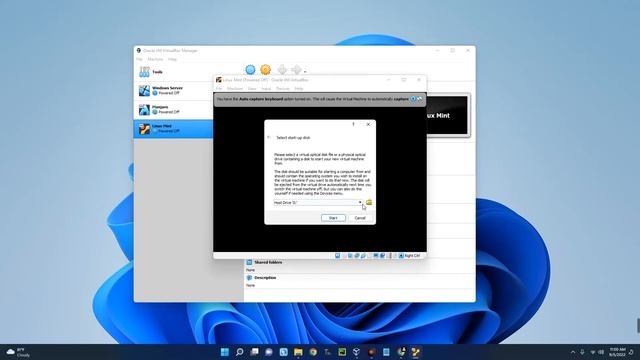Open File menu in VirtualBox Manager
The width and height of the screenshot is (640, 360).
(x=140, y=59)
